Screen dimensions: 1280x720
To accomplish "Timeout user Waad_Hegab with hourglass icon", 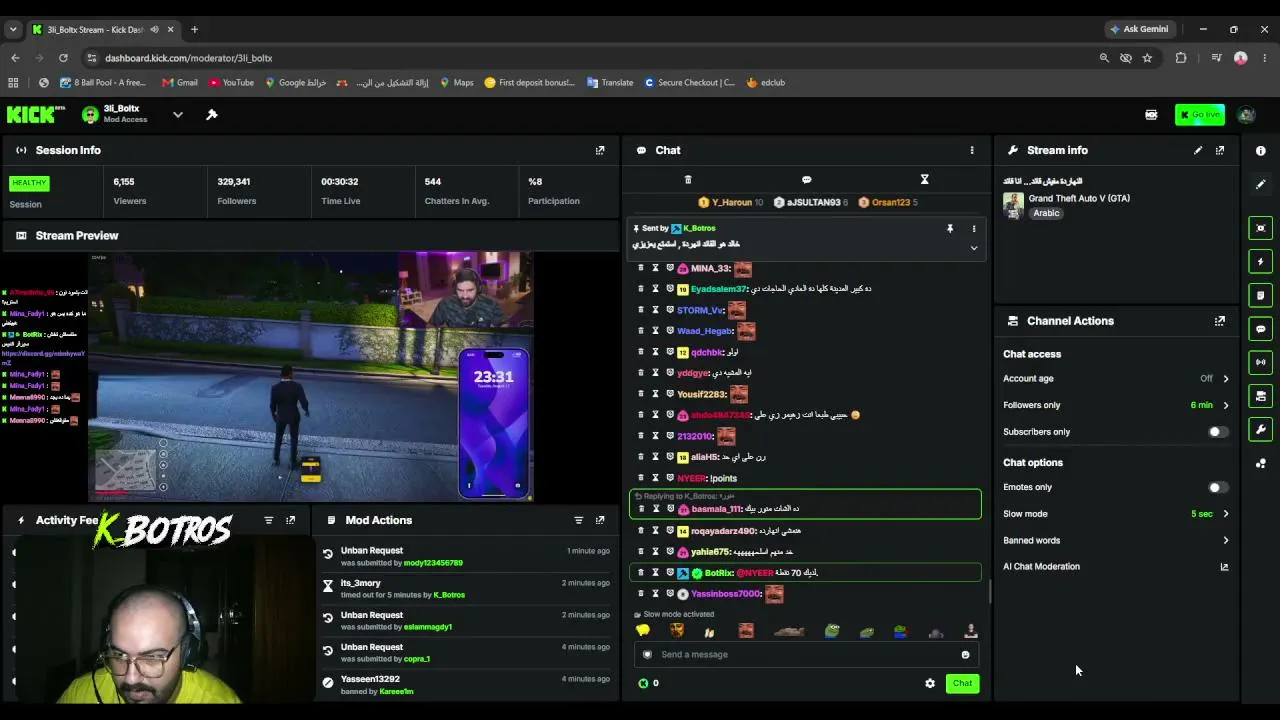I will point(656,331).
